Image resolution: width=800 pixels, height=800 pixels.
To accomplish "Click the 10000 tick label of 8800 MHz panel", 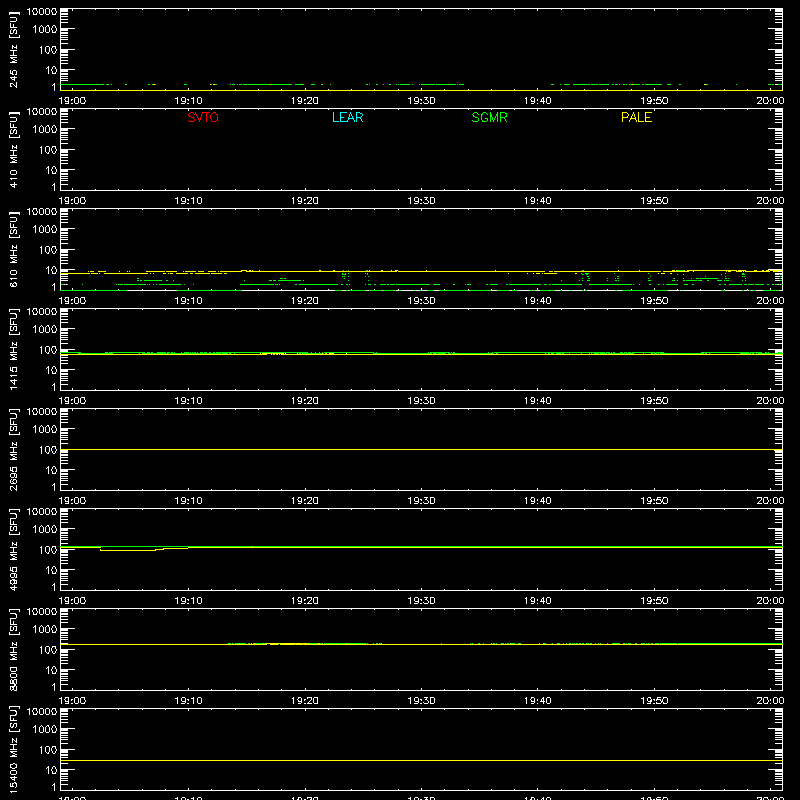I will [x=42, y=612].
